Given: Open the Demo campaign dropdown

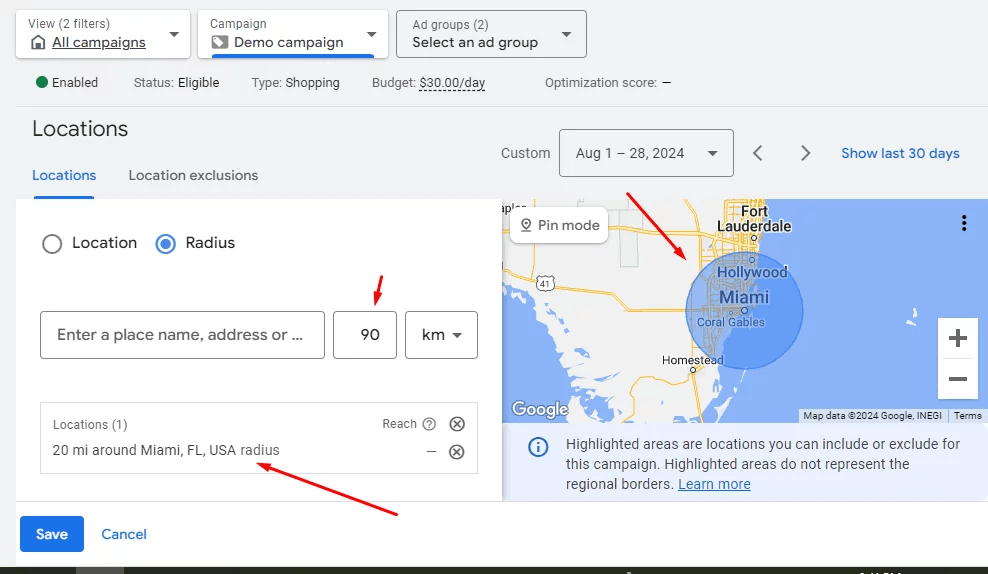Looking at the screenshot, I should (x=292, y=34).
